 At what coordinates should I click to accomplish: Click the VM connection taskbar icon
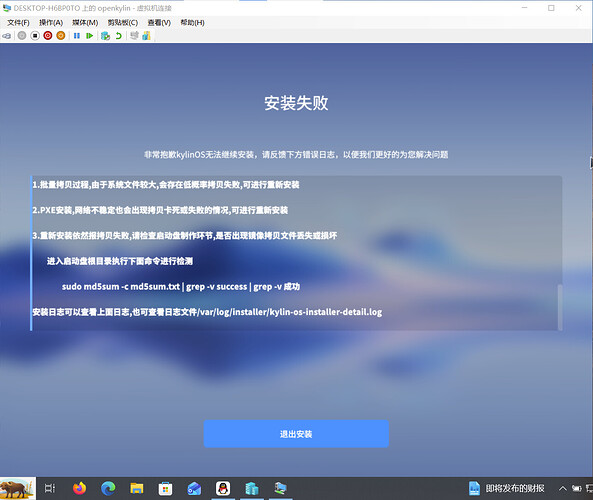[281, 488]
